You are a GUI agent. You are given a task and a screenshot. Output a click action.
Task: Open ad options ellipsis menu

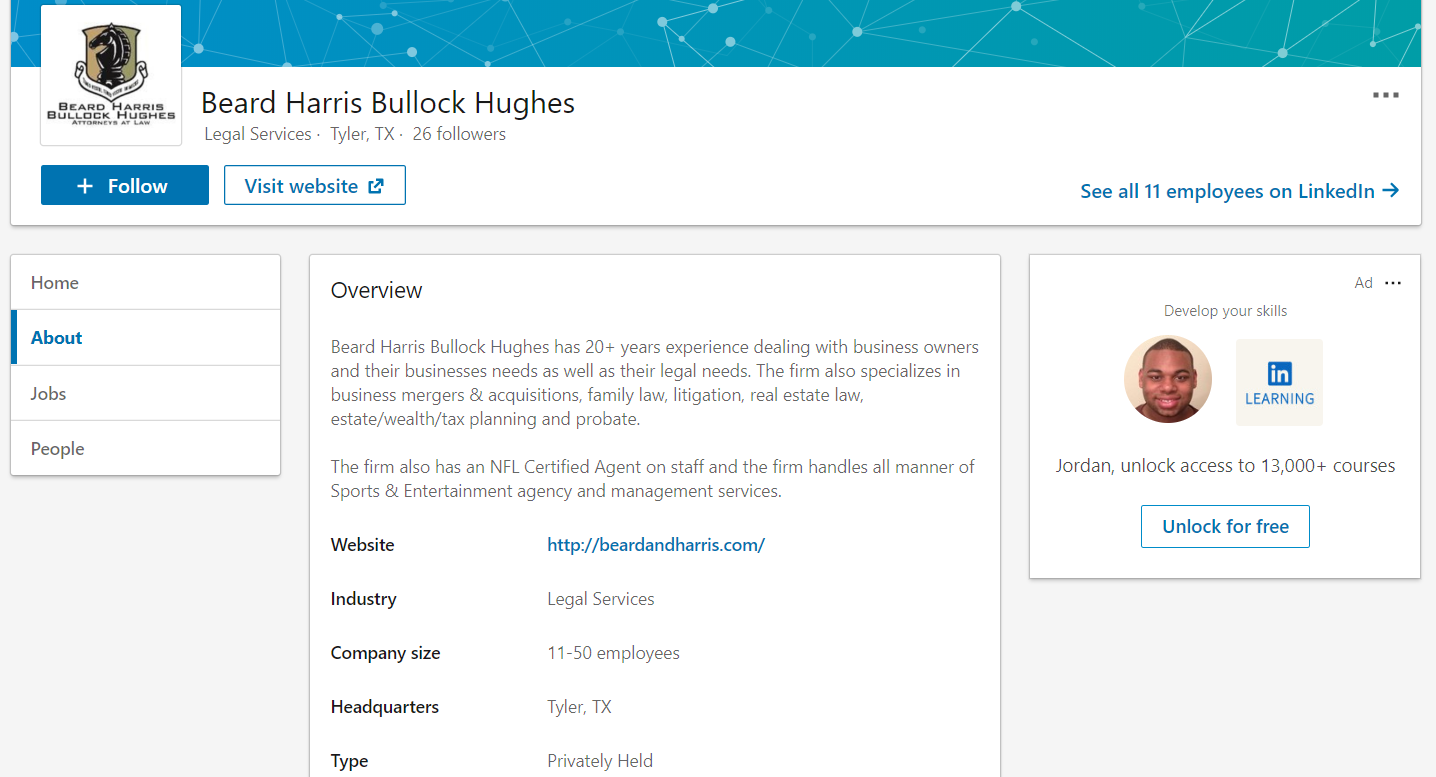(x=1393, y=283)
